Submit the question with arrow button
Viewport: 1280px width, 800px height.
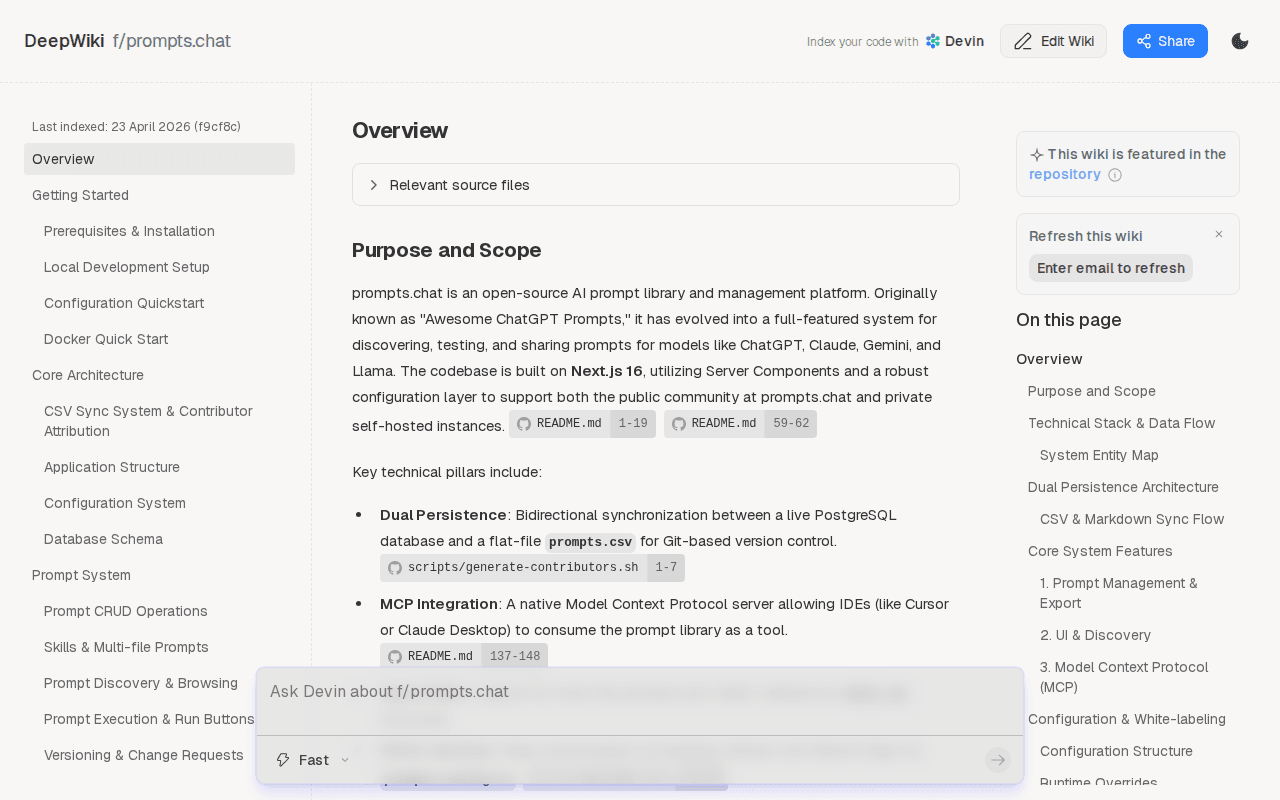[x=998, y=760]
